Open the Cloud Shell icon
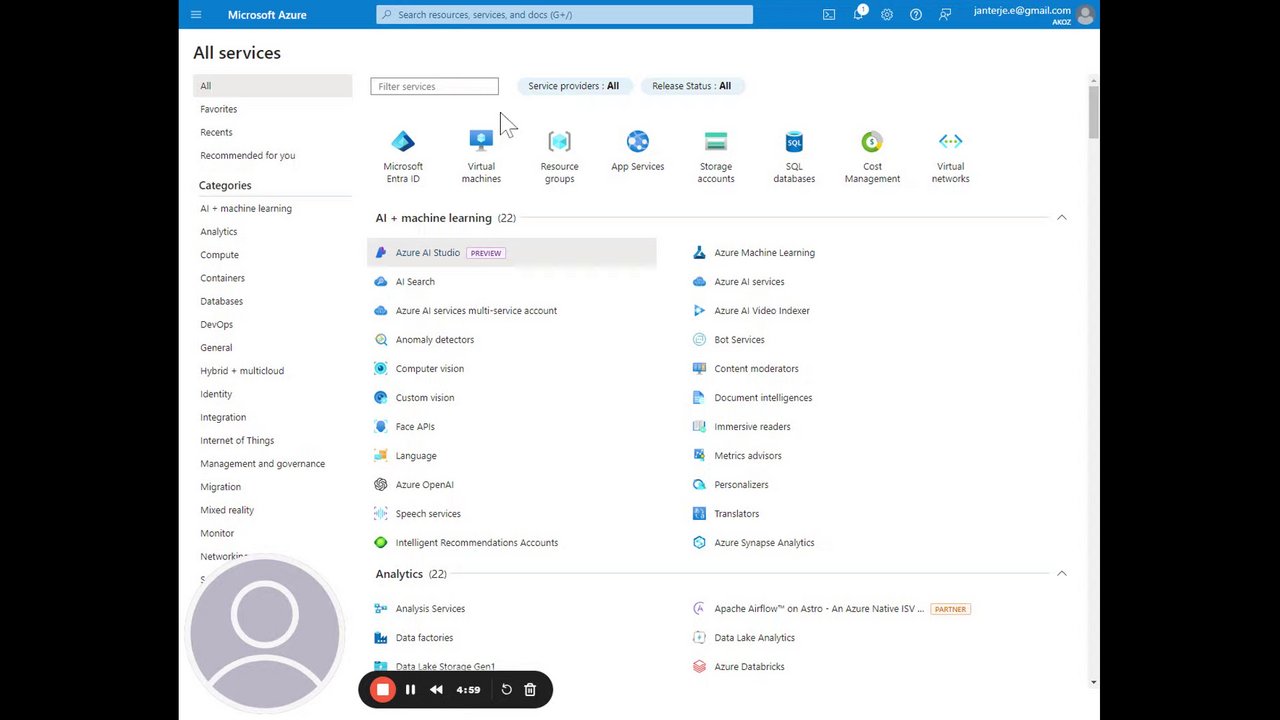Image resolution: width=1280 pixels, height=720 pixels. [829, 15]
